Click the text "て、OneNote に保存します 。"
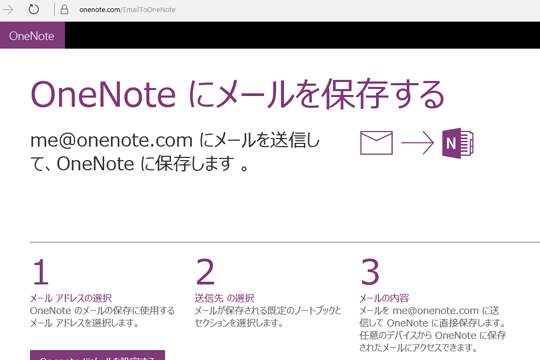The image size is (540, 360). pyautogui.click(x=139, y=164)
